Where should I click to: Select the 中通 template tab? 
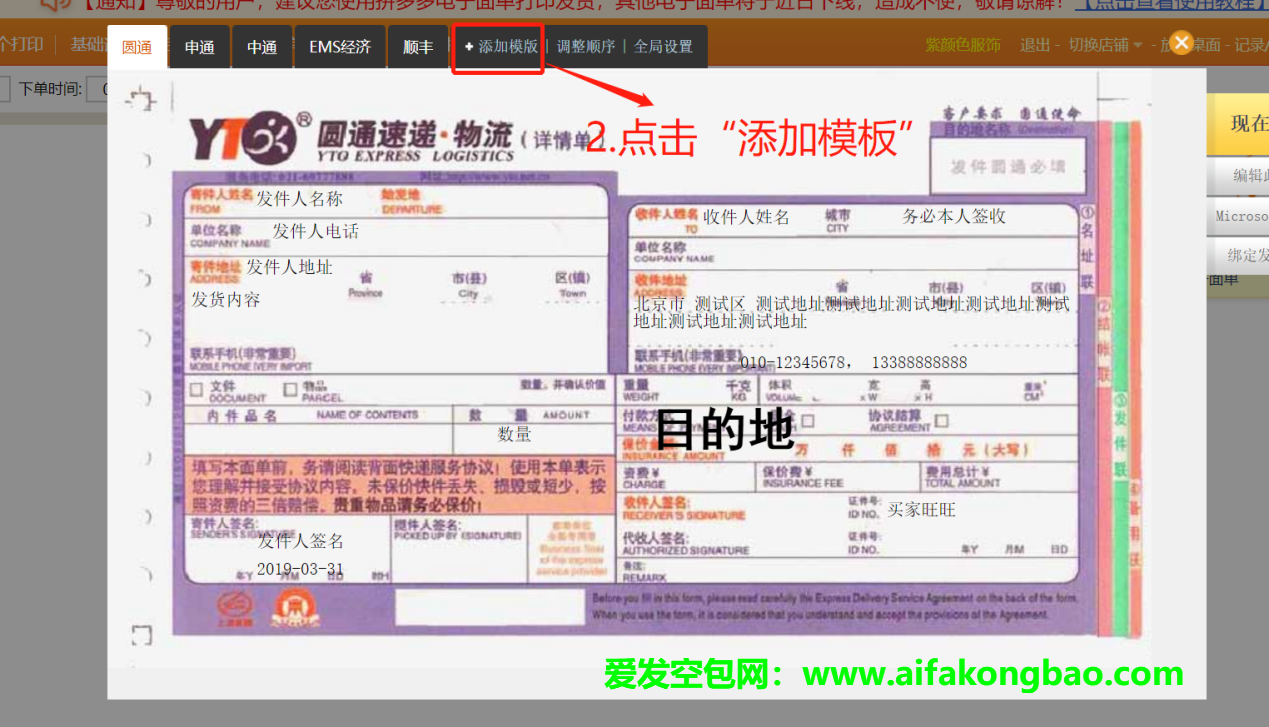[262, 47]
